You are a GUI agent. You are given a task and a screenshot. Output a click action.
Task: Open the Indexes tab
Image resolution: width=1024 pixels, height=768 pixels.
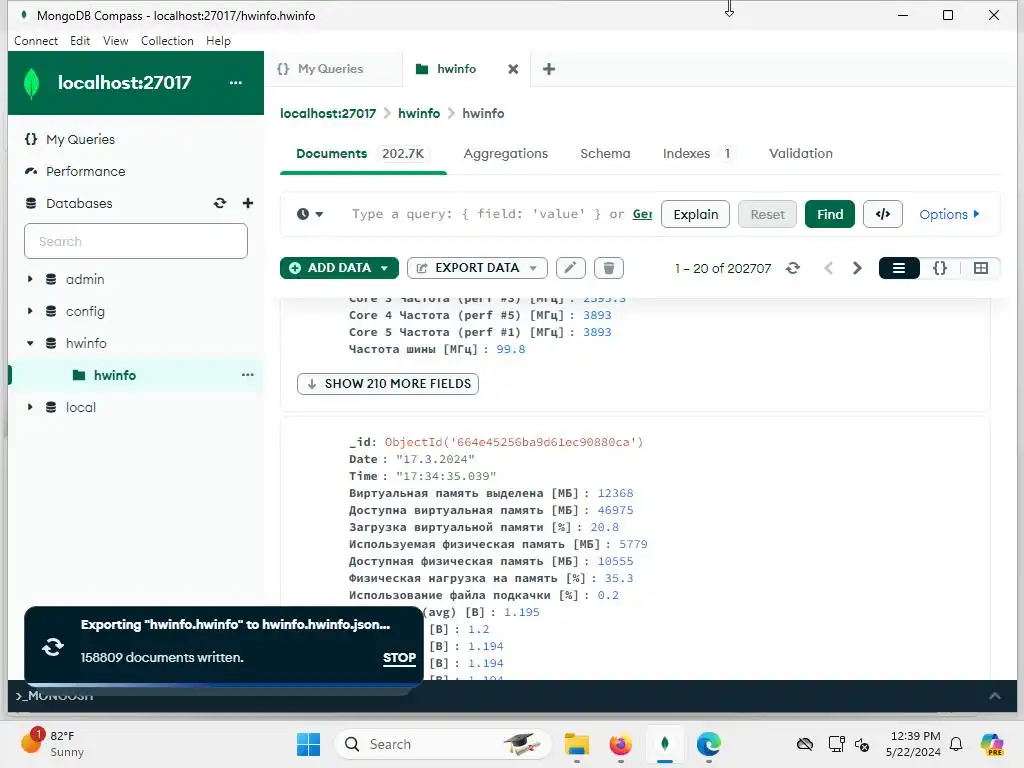(697, 153)
